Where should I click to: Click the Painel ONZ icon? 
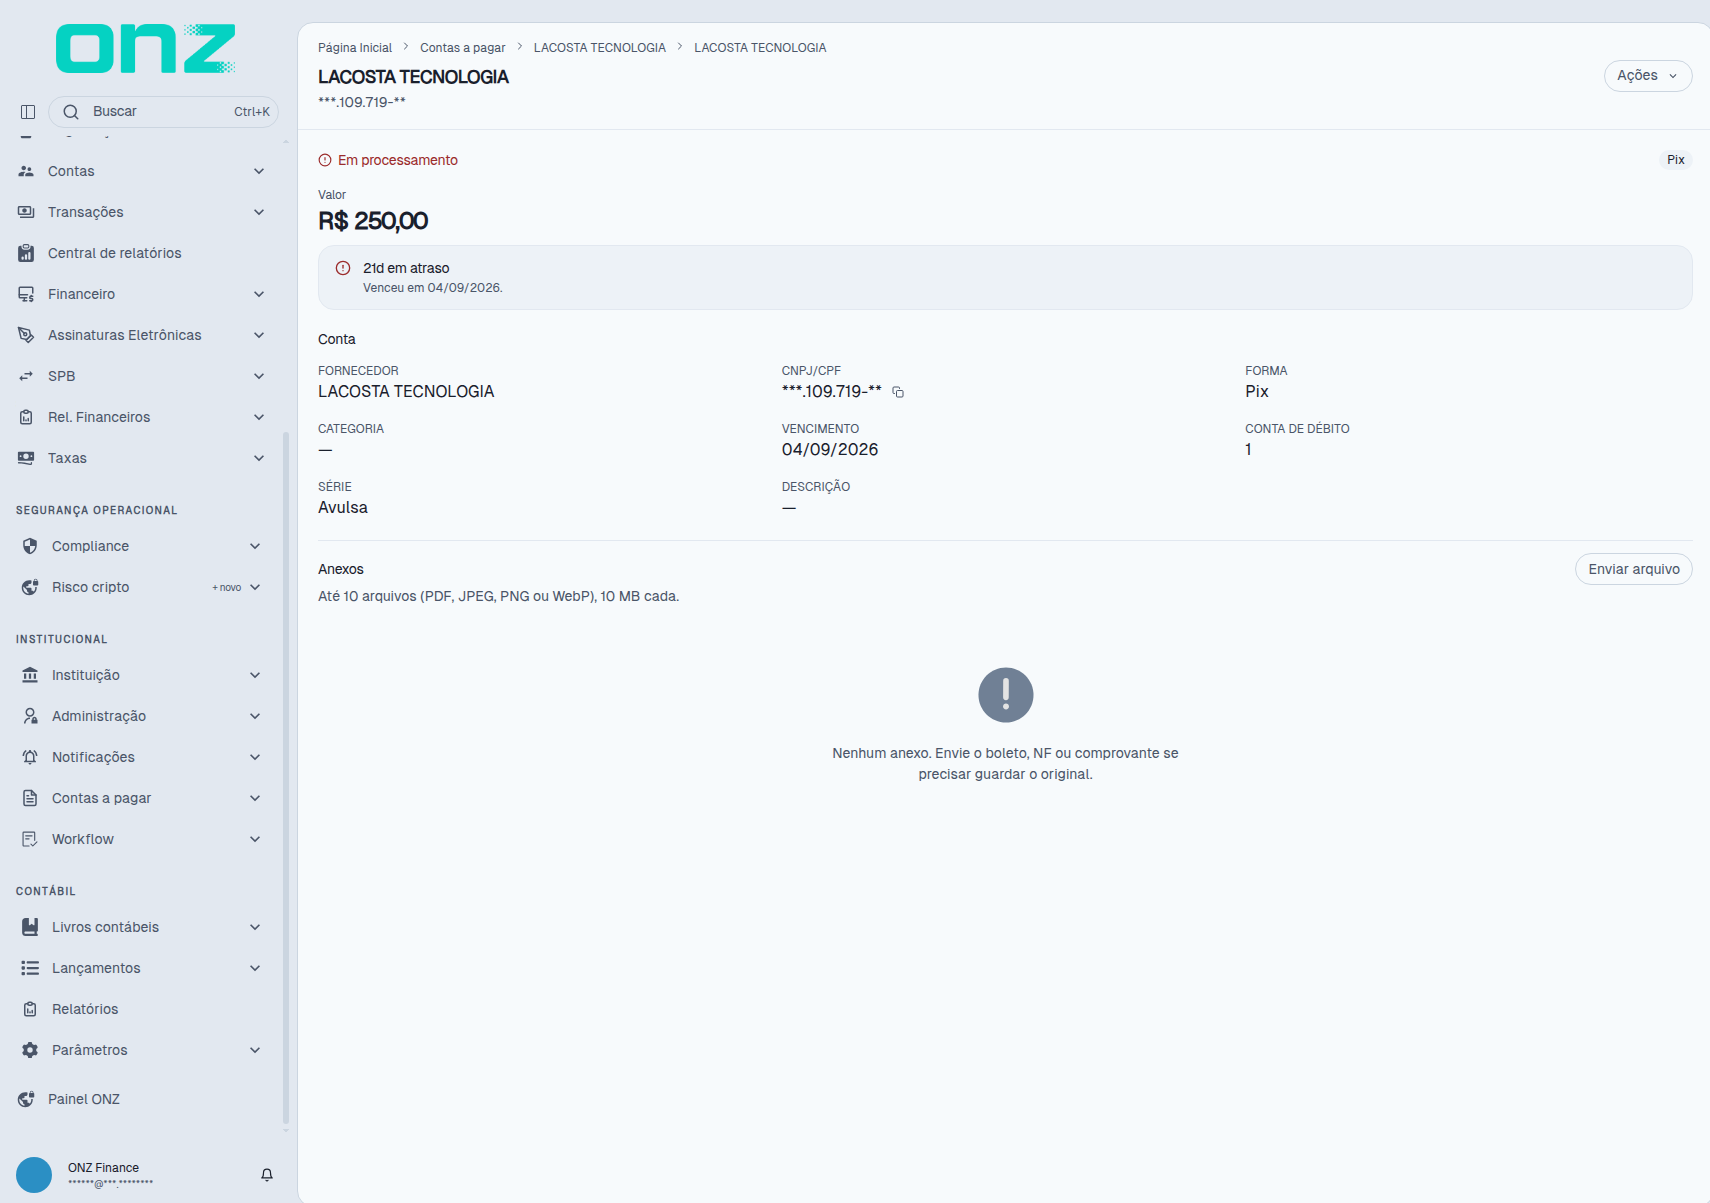click(26, 1099)
